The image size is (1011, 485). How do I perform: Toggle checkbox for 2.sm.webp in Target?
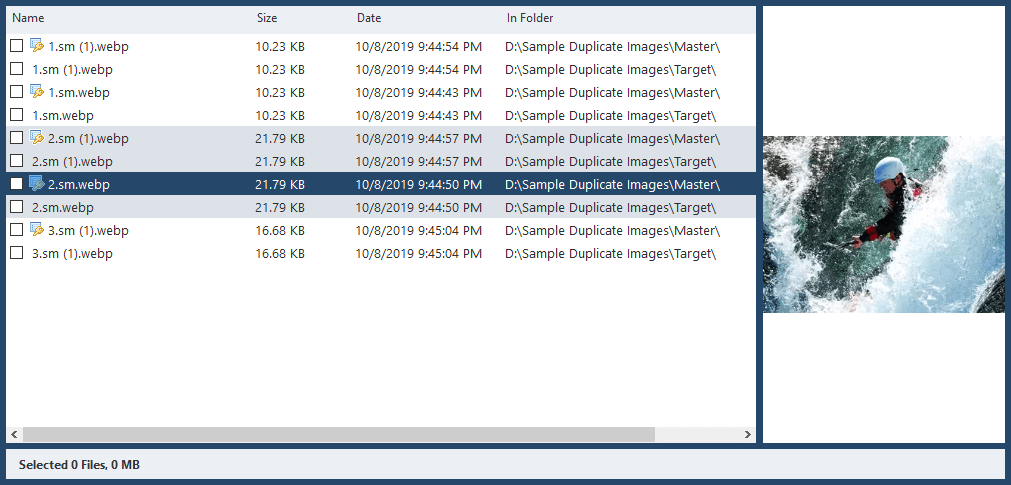tap(17, 207)
